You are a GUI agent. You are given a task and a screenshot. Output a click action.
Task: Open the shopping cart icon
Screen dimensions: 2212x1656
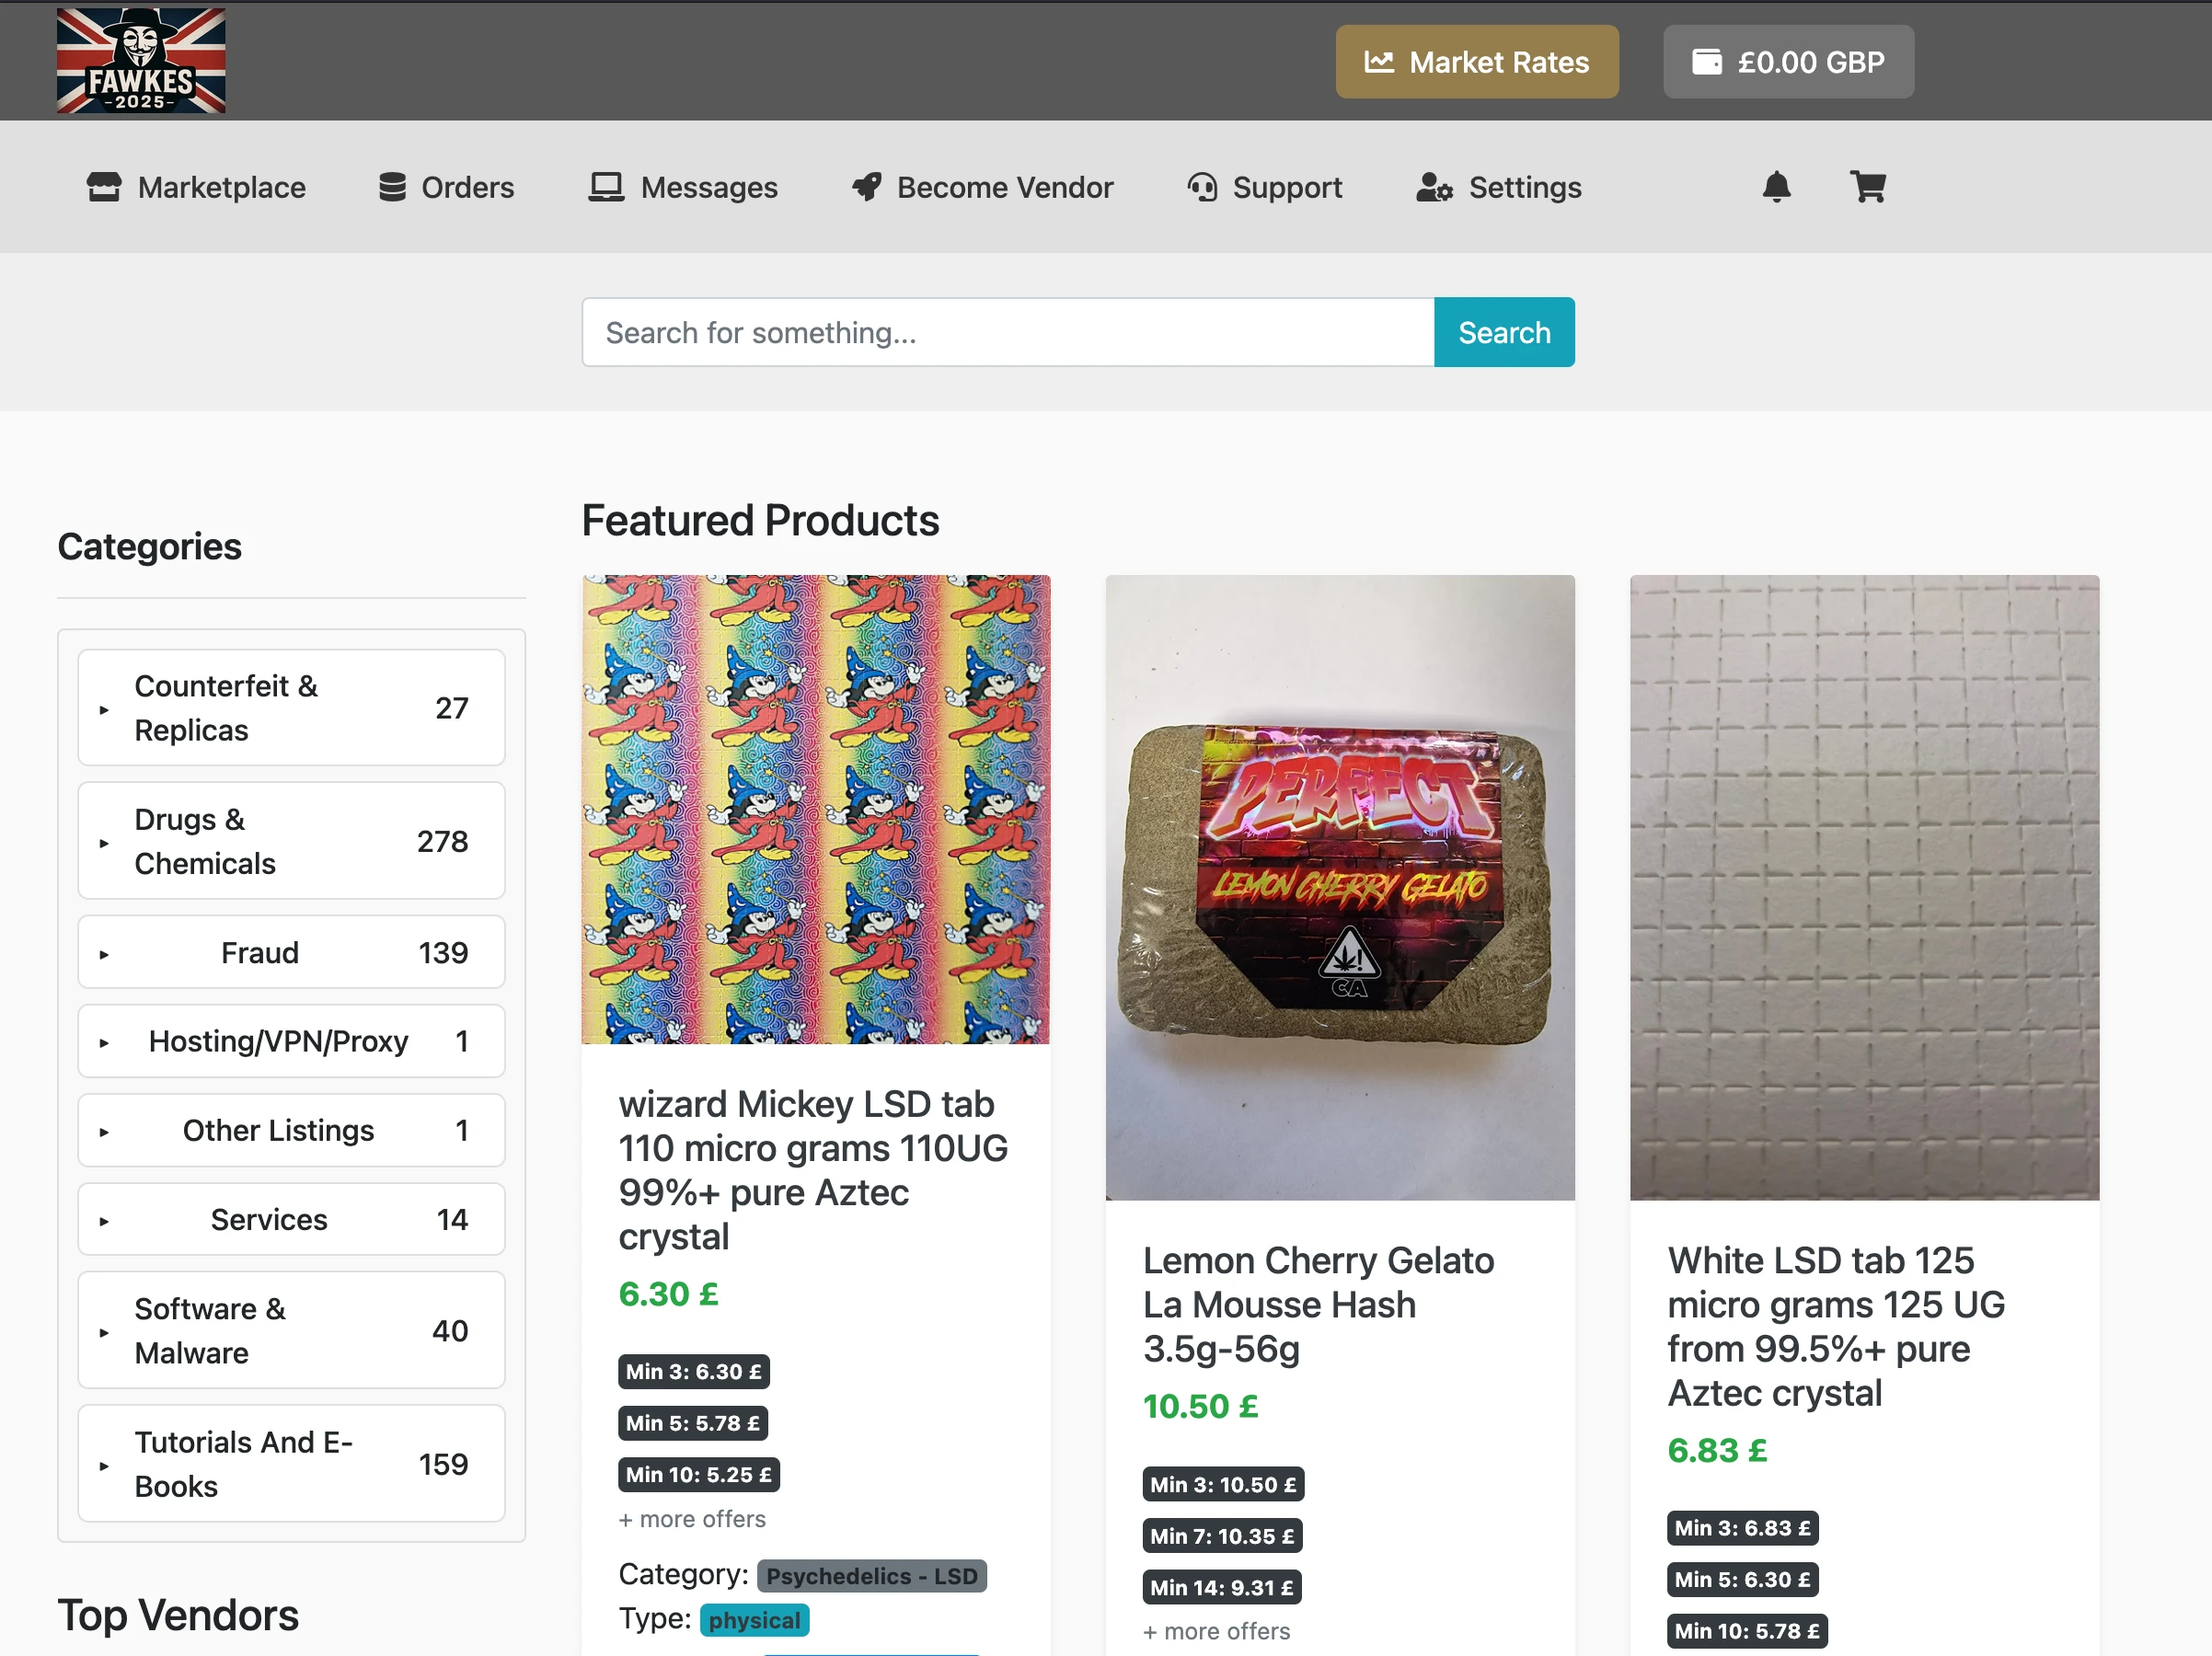[1868, 187]
